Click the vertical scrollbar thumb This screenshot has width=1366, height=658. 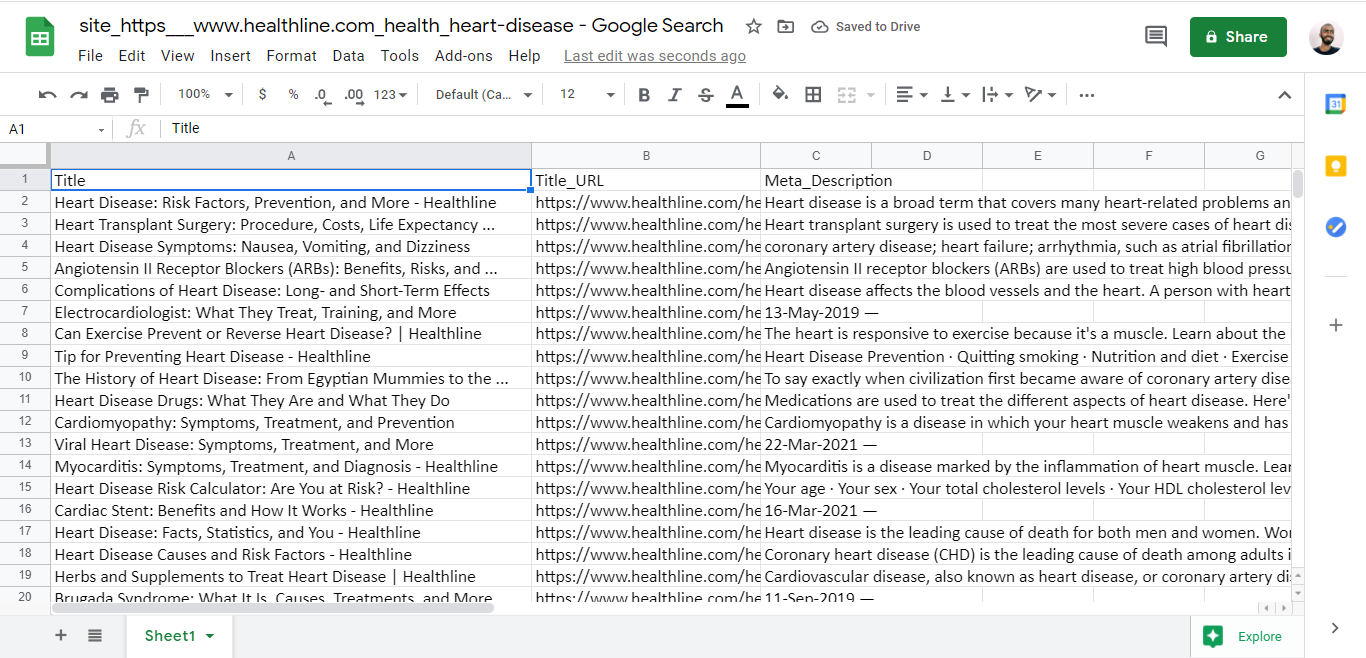tap(1298, 184)
